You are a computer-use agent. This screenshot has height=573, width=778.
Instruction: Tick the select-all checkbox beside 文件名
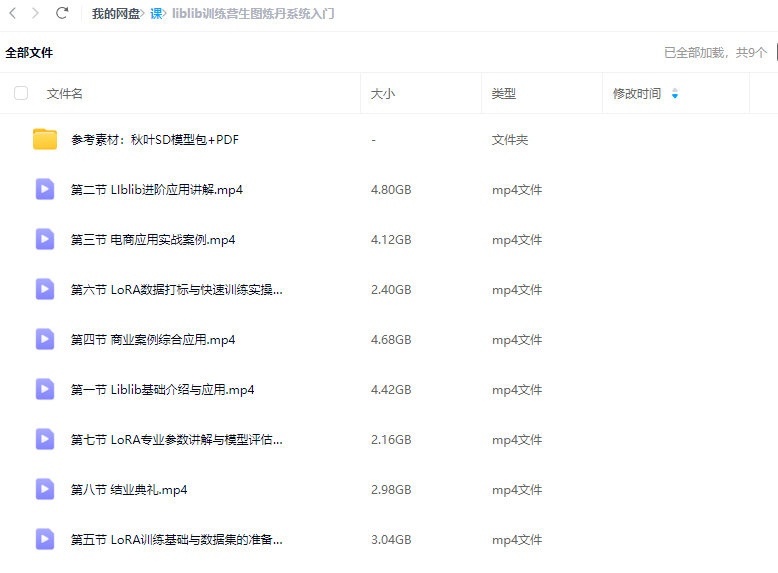[x=21, y=94]
